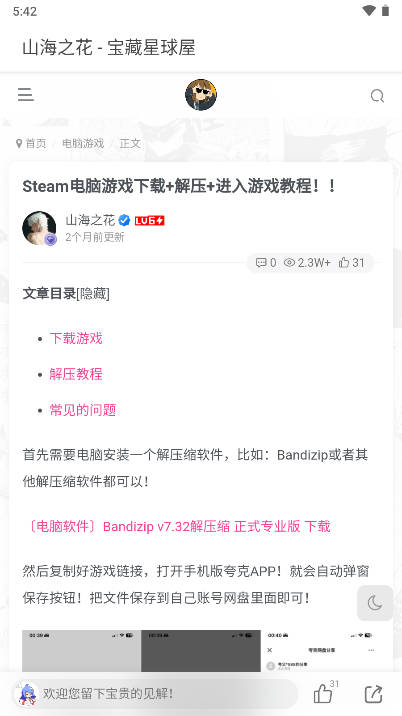This screenshot has width=402, height=716.
Task: Tap the like count showing 31 in stats
Action: [x=351, y=263]
